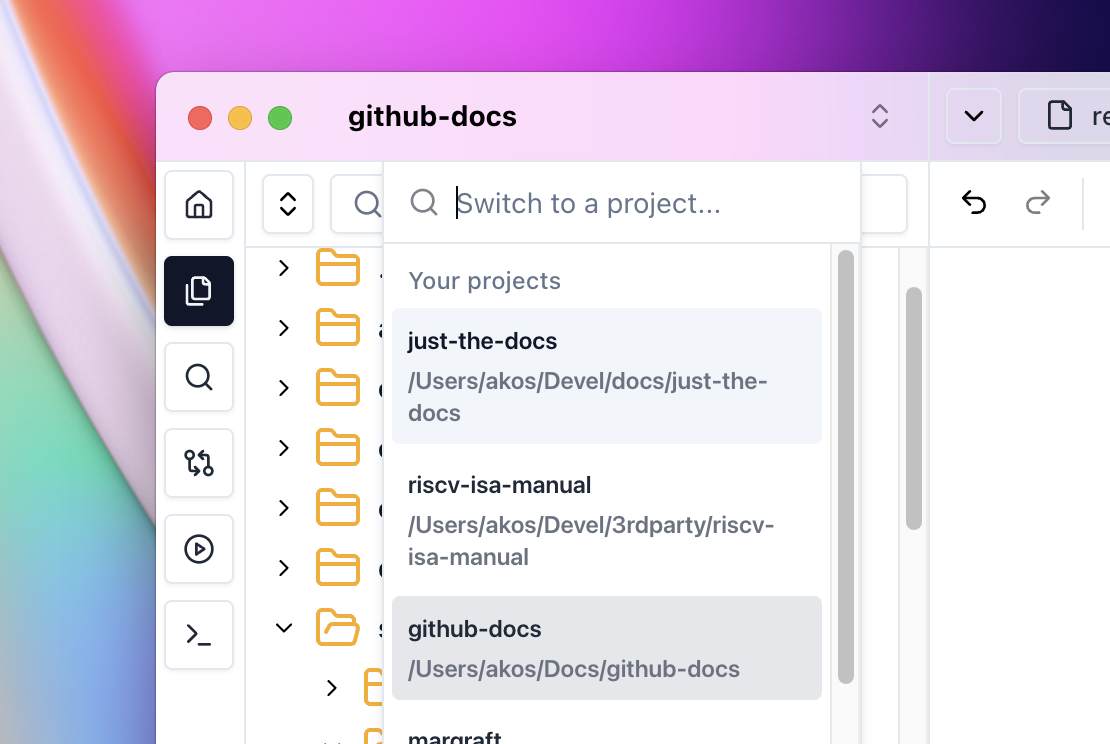Toggle the github-docs project switcher arrows
This screenshot has height=744, width=1110.
879,116
